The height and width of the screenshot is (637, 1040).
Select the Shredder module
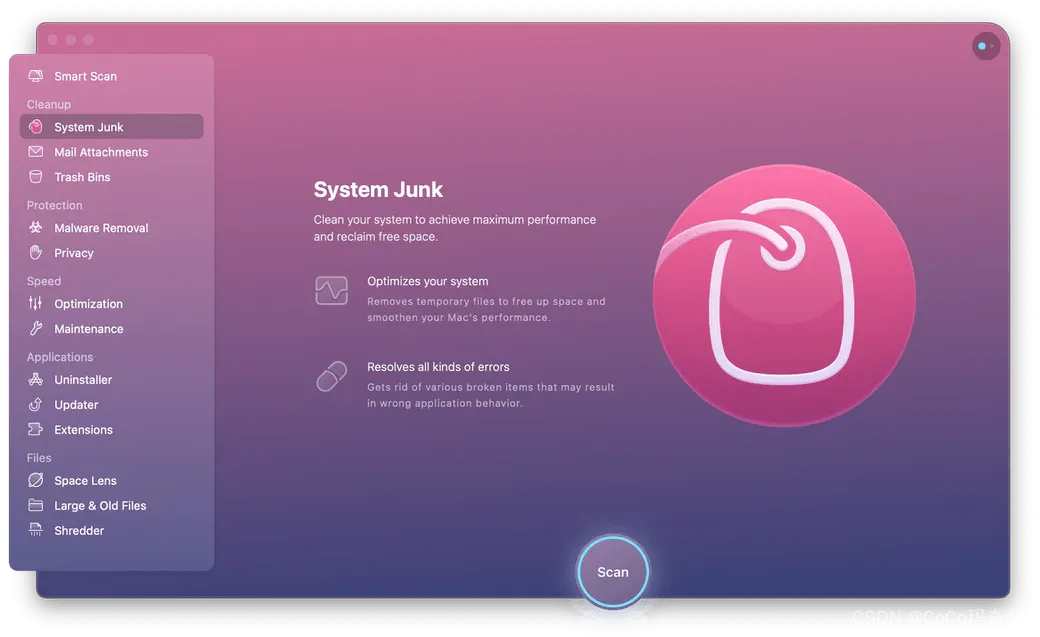coord(111,530)
